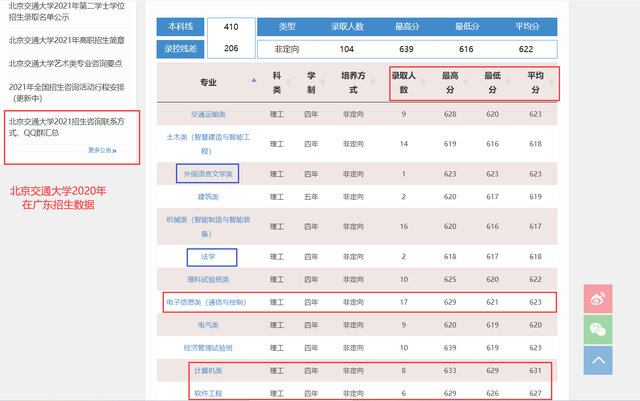Open 电子信息类（通信与控制）link

click(x=207, y=302)
